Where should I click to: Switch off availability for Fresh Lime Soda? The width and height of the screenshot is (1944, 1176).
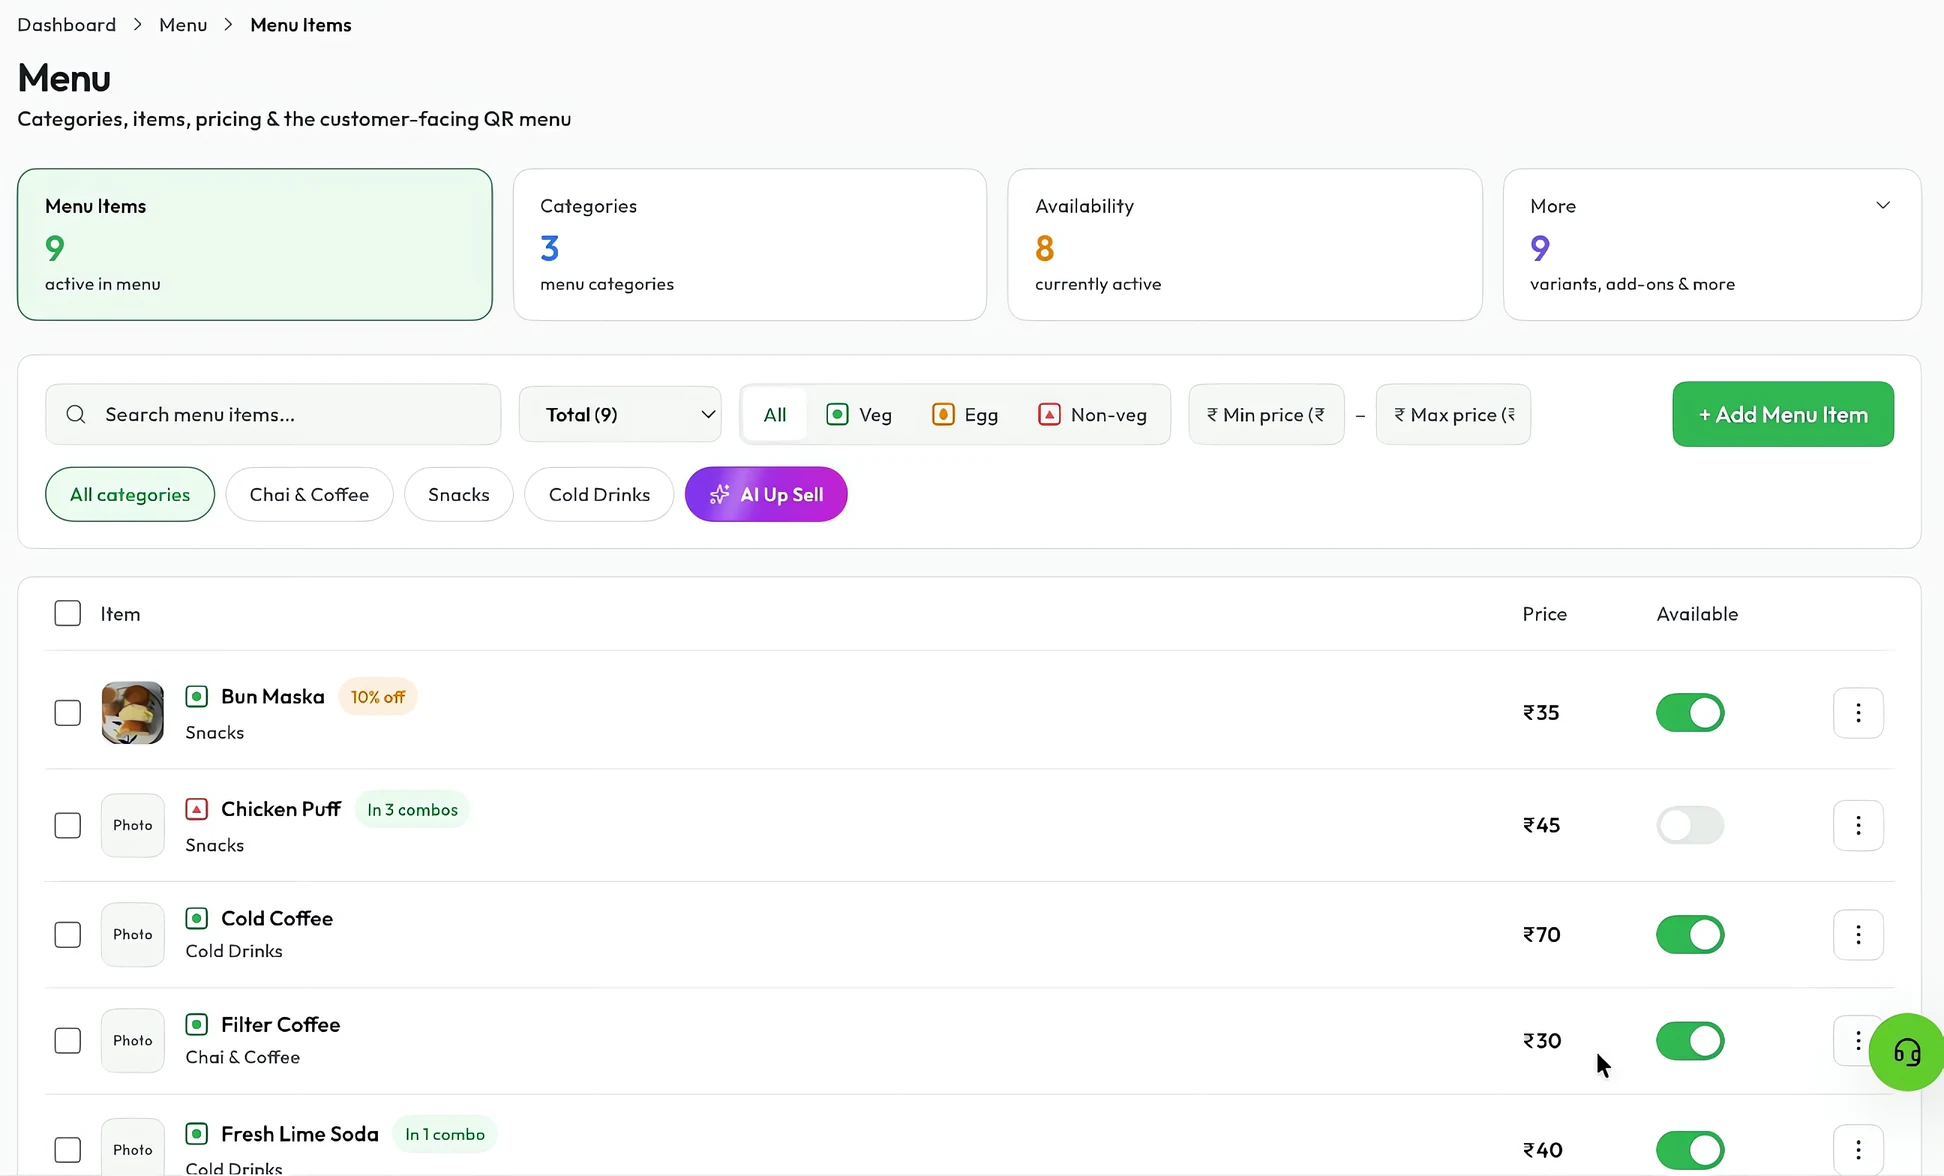[x=1690, y=1150]
